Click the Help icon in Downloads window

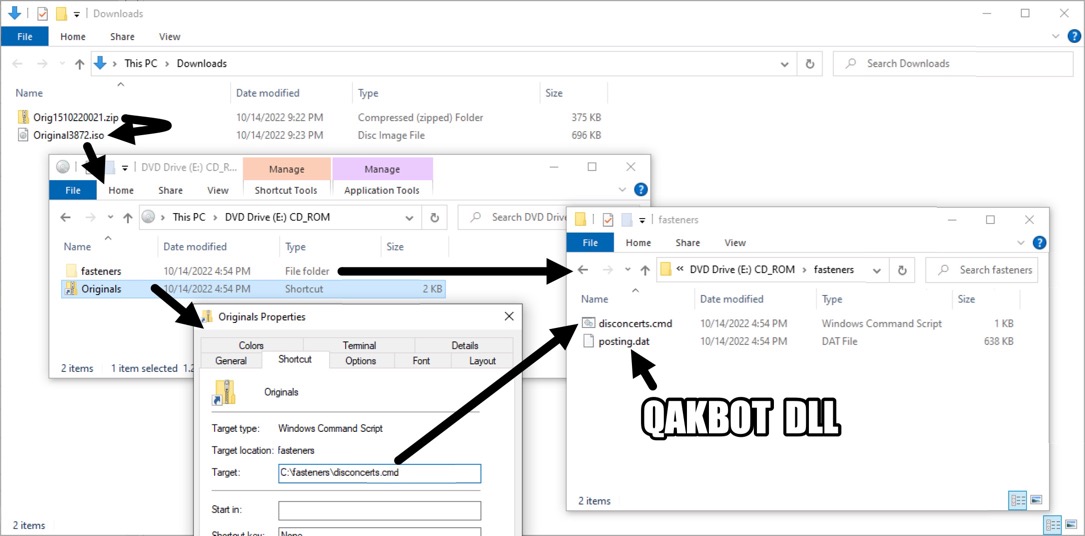1073,37
